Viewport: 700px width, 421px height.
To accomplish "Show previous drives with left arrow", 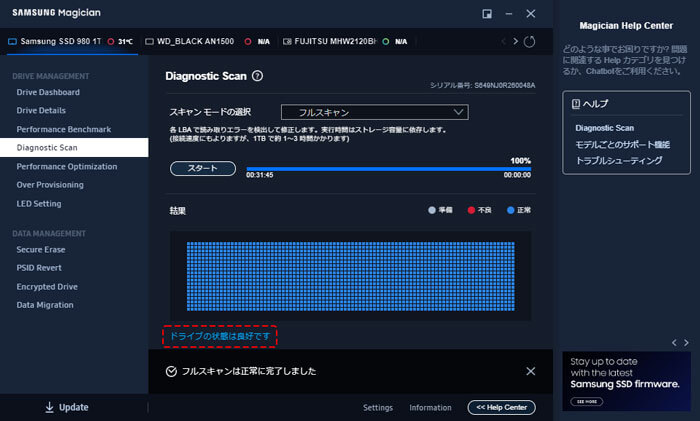I will (503, 41).
